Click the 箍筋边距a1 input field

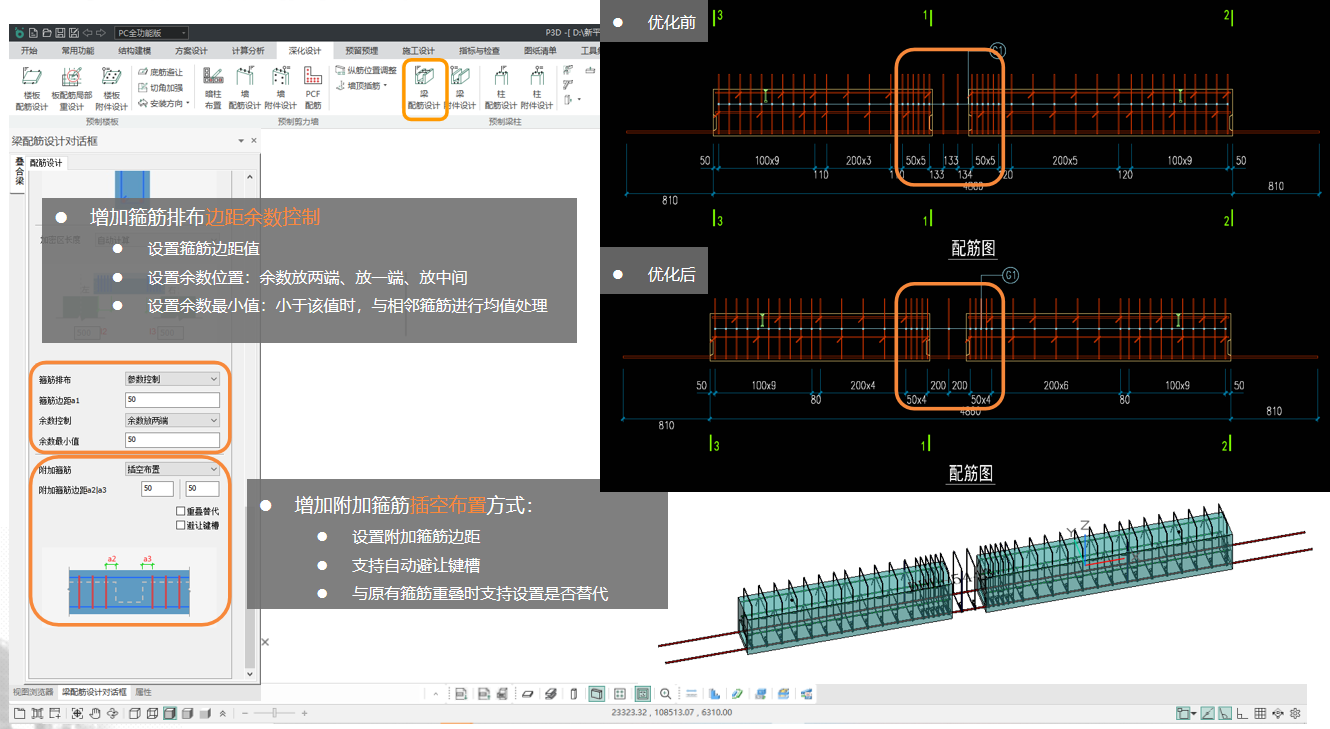tap(171, 400)
